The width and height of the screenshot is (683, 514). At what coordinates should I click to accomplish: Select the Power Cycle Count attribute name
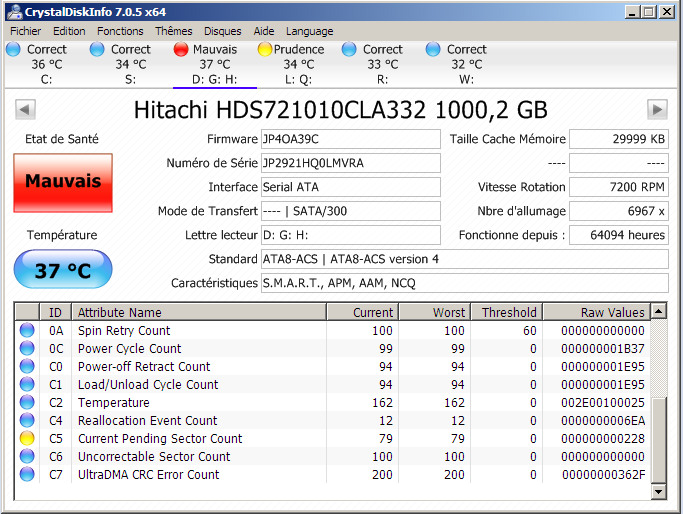(x=129, y=348)
